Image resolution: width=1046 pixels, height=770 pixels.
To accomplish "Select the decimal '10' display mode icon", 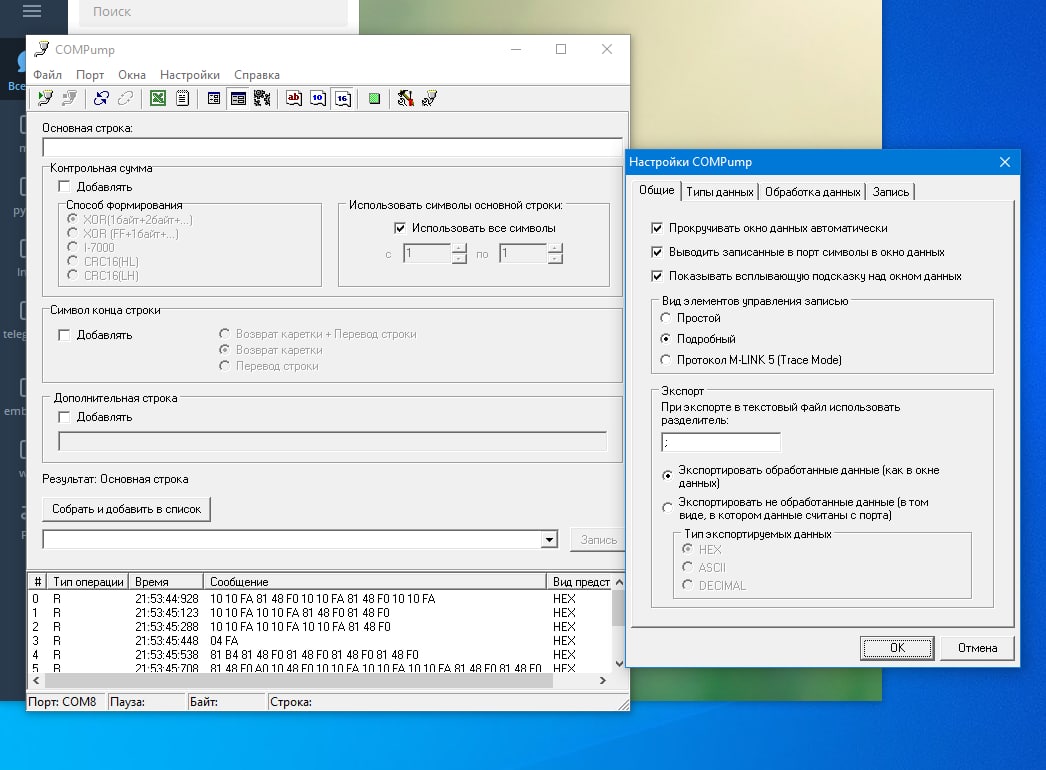I will point(317,98).
